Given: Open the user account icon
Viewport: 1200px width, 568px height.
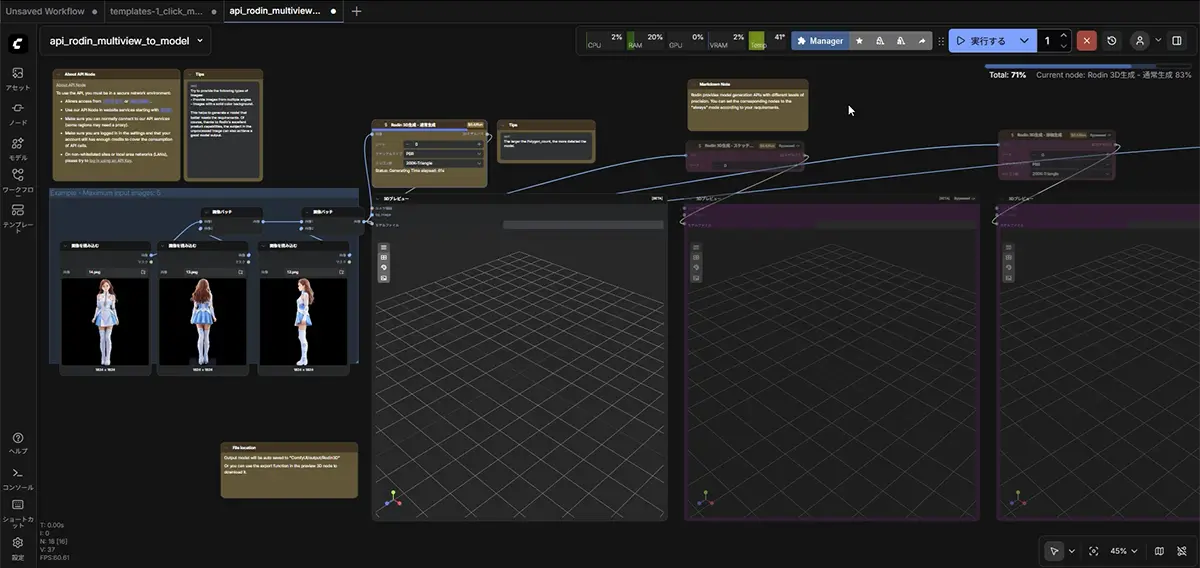Looking at the screenshot, I should [1140, 41].
